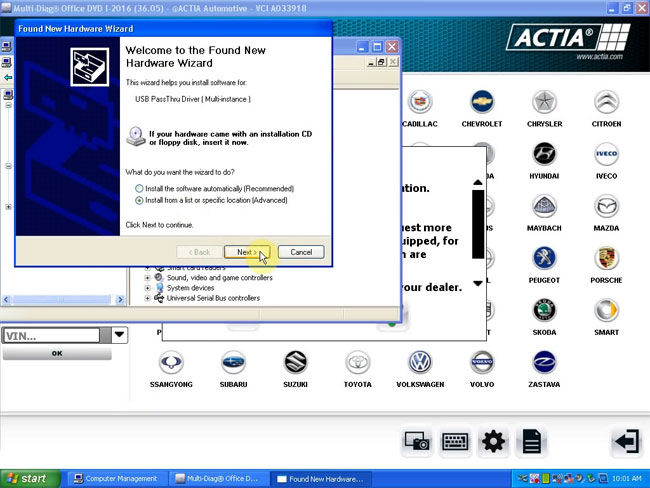The height and width of the screenshot is (488, 650).
Task: Select System devices tree entry
Action: coord(190,288)
